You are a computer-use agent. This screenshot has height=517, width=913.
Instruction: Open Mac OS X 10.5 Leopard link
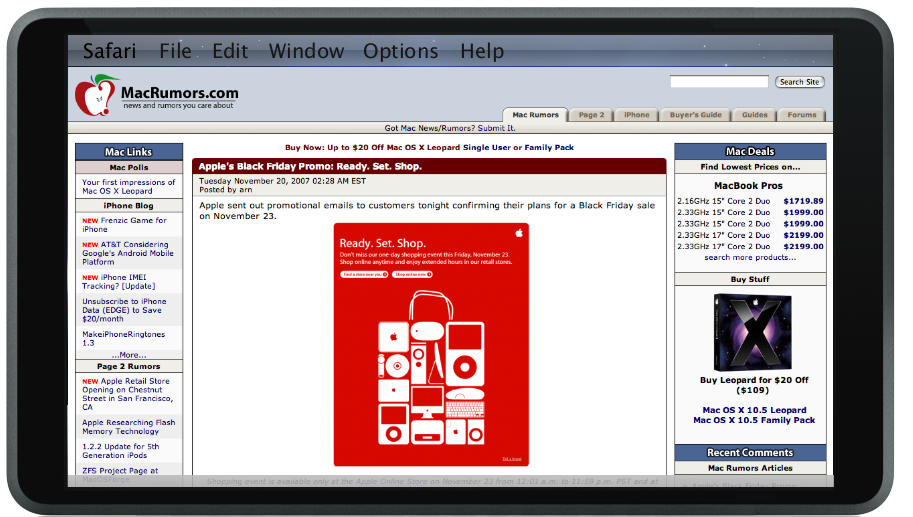754,410
